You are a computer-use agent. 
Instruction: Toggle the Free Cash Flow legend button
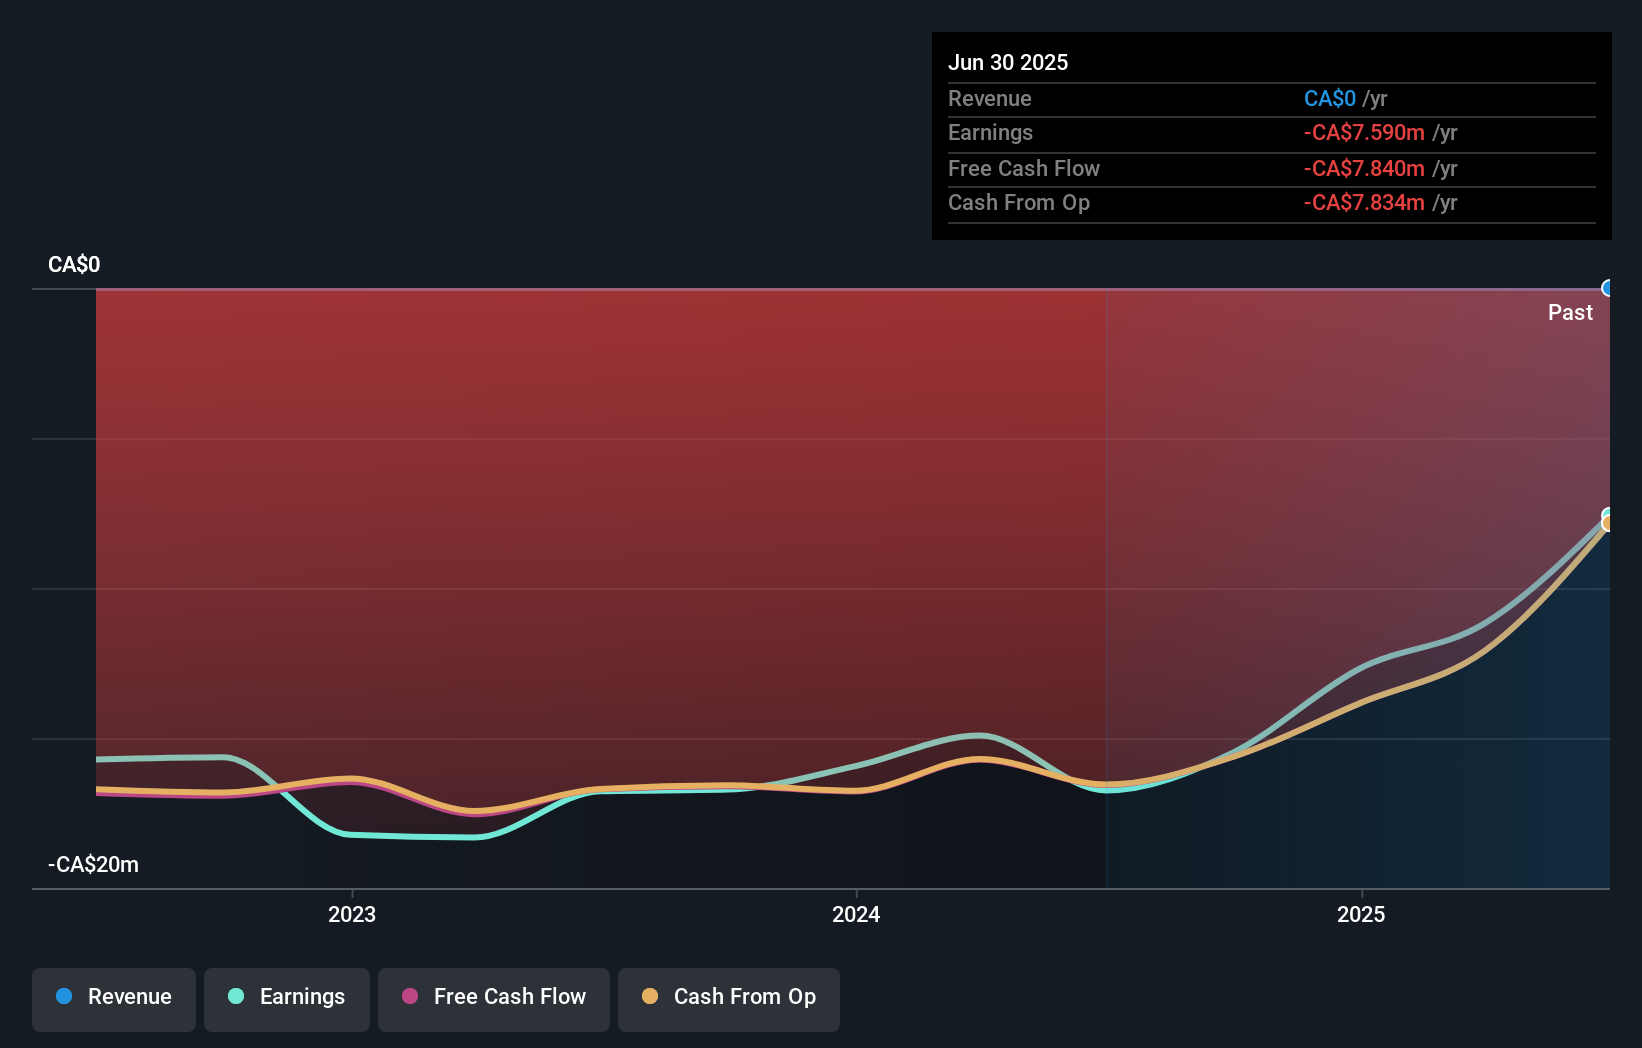[x=494, y=999]
